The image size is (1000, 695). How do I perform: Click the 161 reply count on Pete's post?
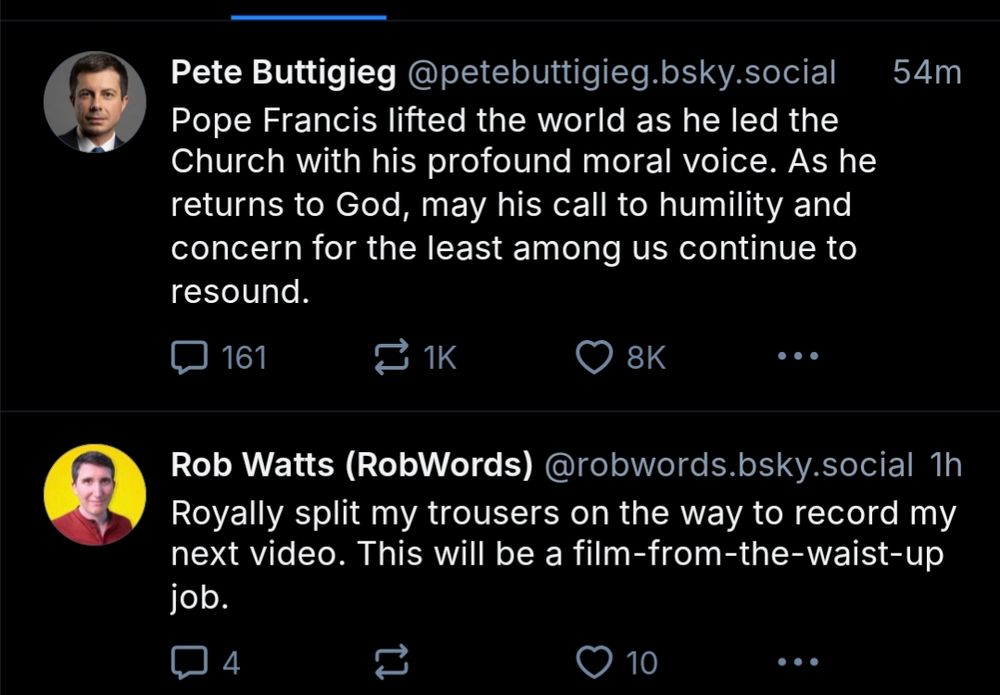[x=243, y=357]
